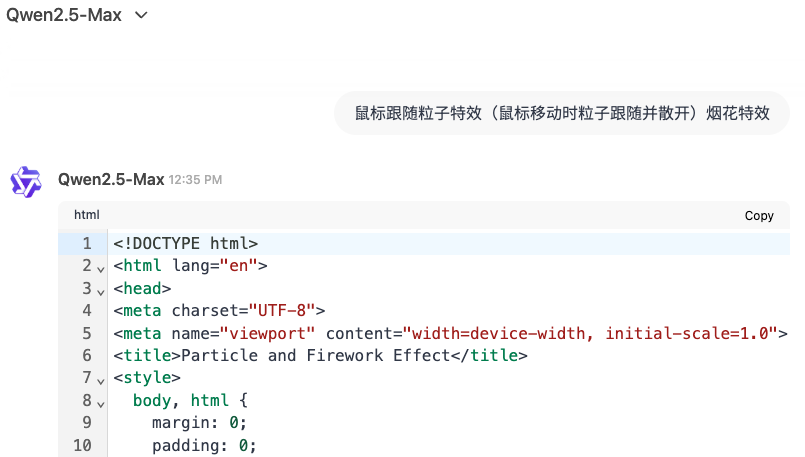This screenshot has height=457, width=805.
Task: Click the Qwen2.5-Max sender name in the response
Action: point(111,179)
